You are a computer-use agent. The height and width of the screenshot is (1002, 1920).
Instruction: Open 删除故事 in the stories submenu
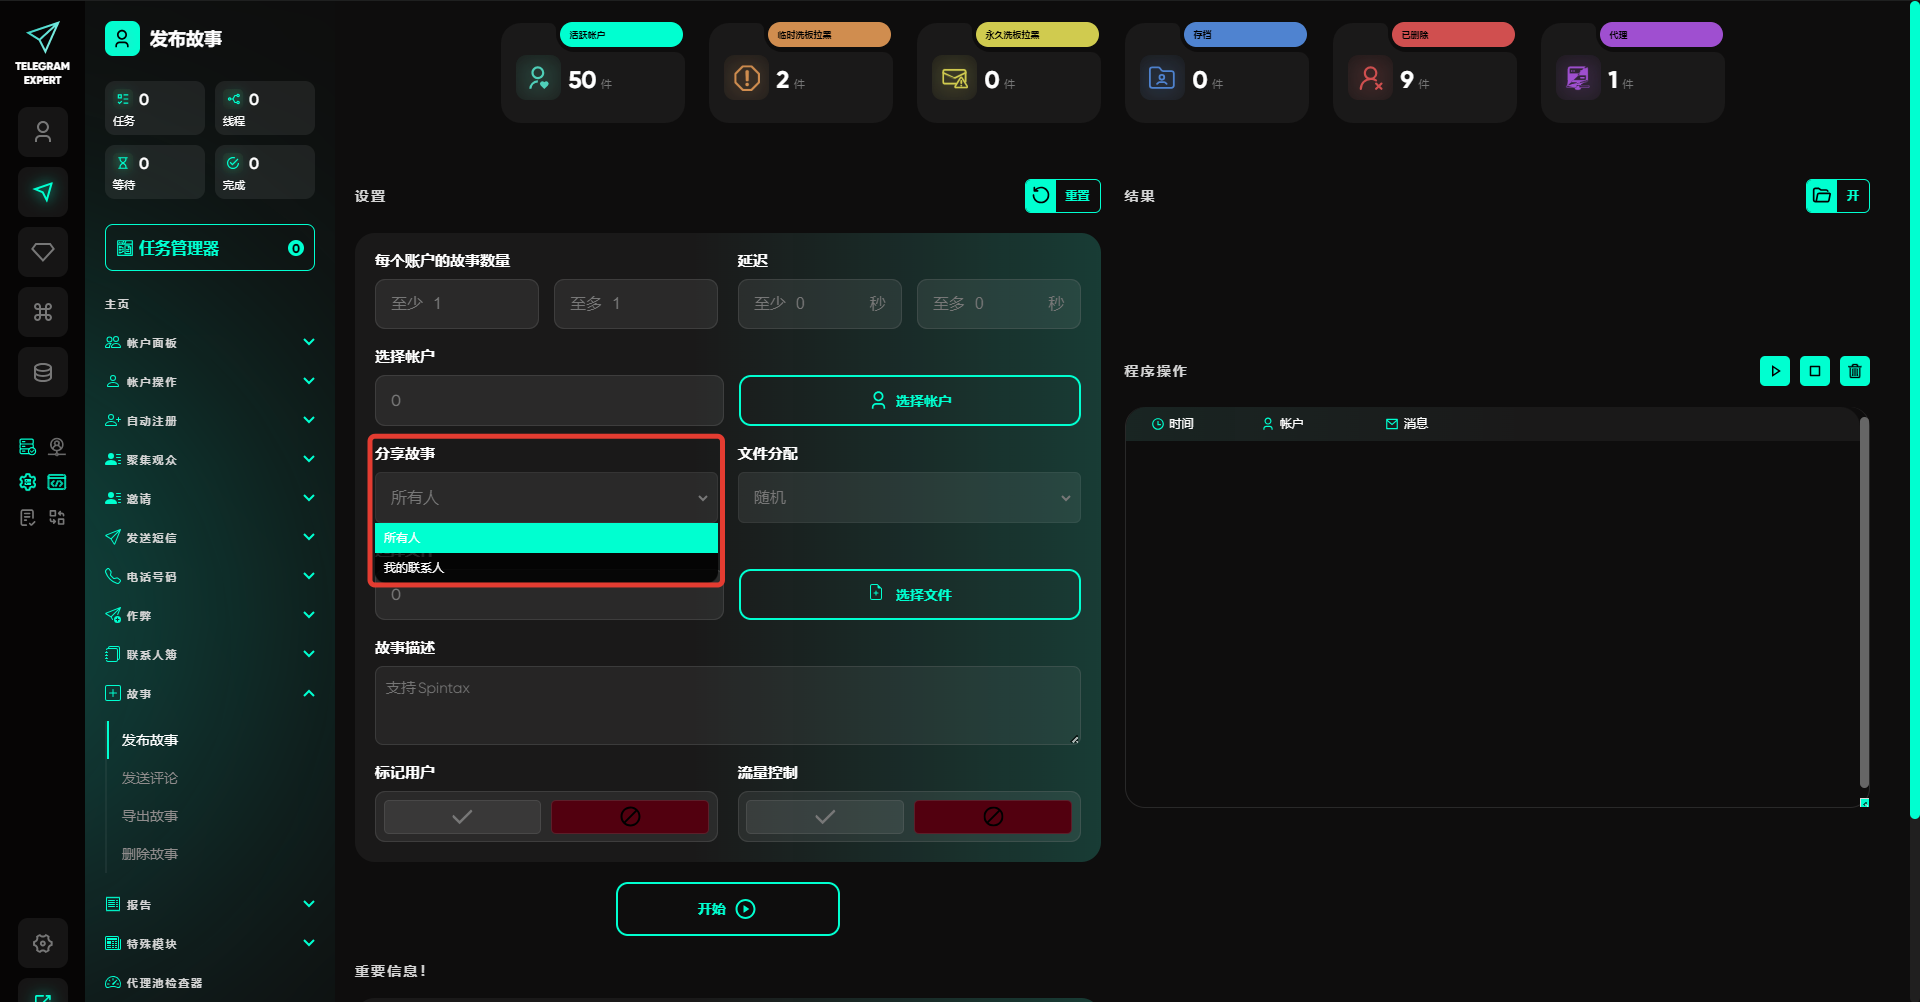point(150,854)
